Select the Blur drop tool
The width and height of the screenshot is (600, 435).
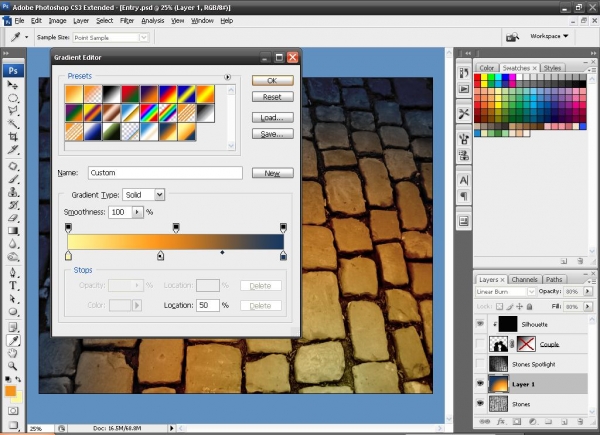(13, 244)
